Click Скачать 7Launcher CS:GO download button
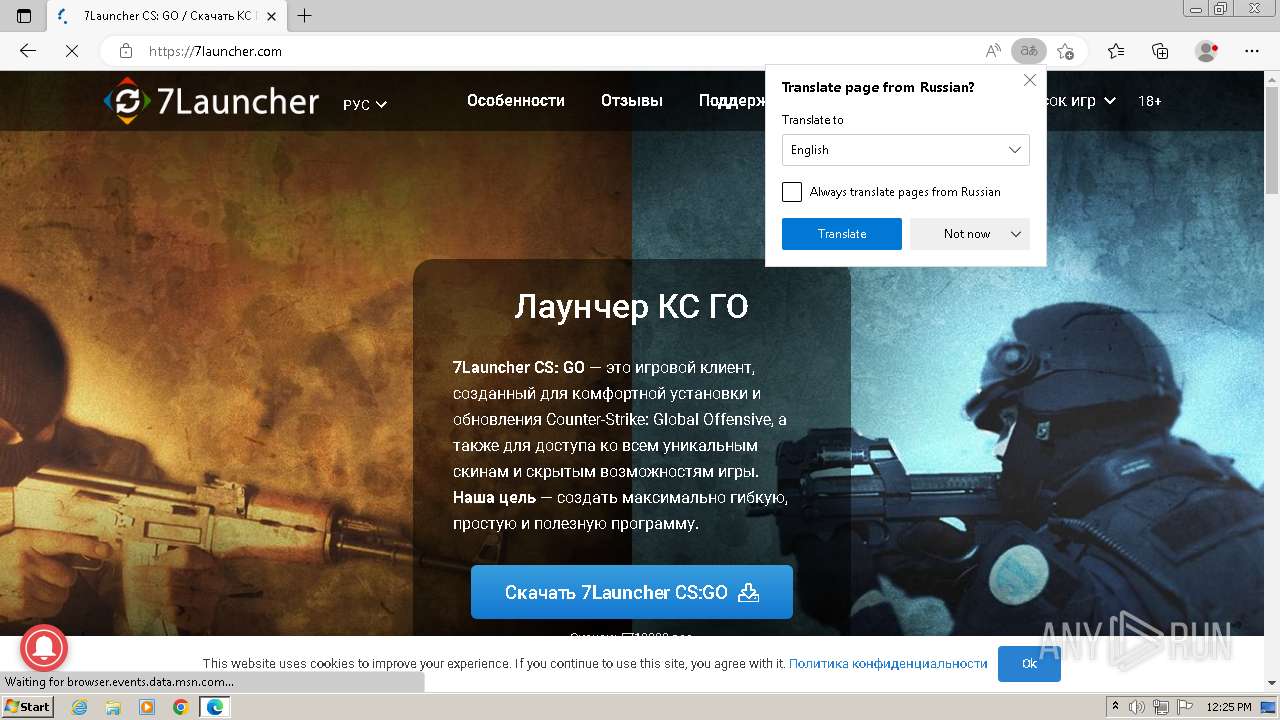The width and height of the screenshot is (1280, 720). tap(632, 592)
